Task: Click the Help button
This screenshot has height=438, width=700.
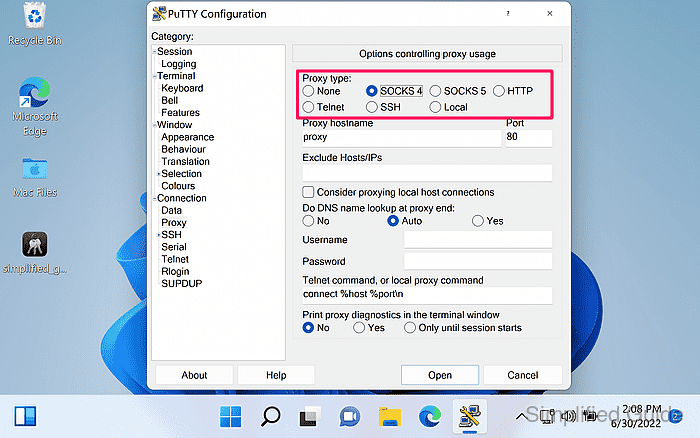Action: [x=276, y=375]
